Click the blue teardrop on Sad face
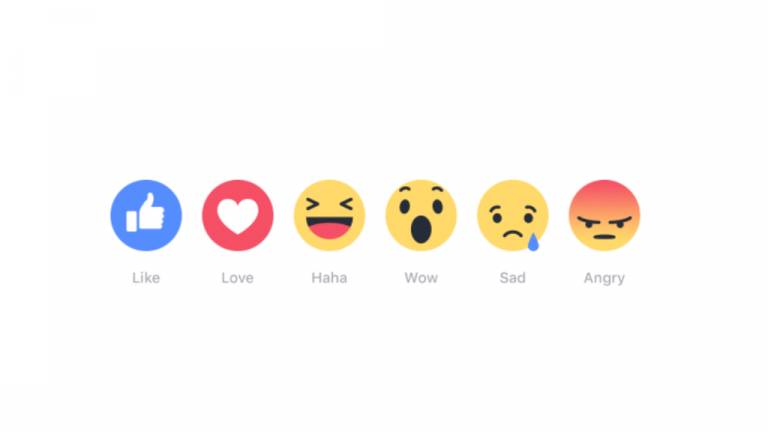 pos(533,241)
